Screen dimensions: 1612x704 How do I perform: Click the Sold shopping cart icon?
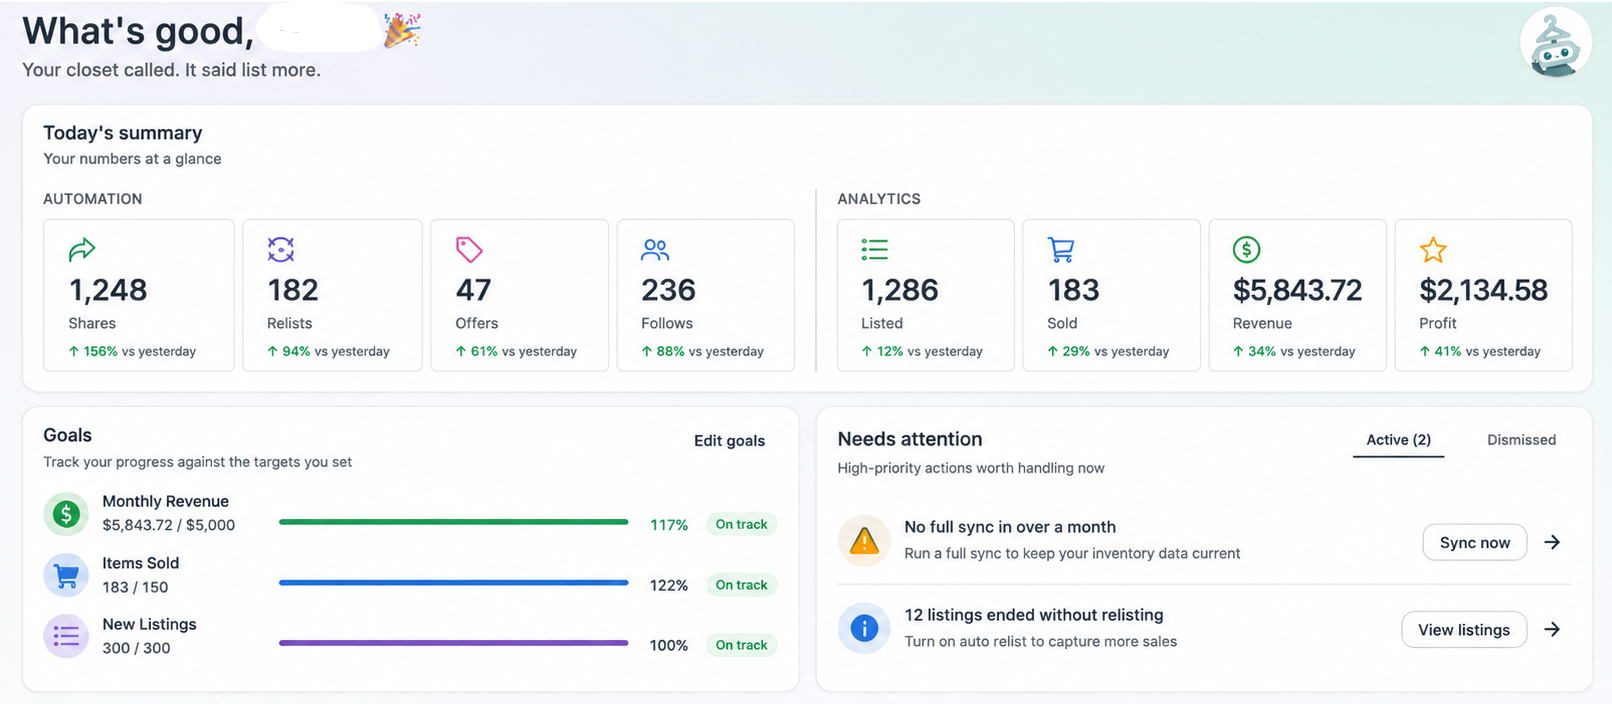[x=1061, y=249]
